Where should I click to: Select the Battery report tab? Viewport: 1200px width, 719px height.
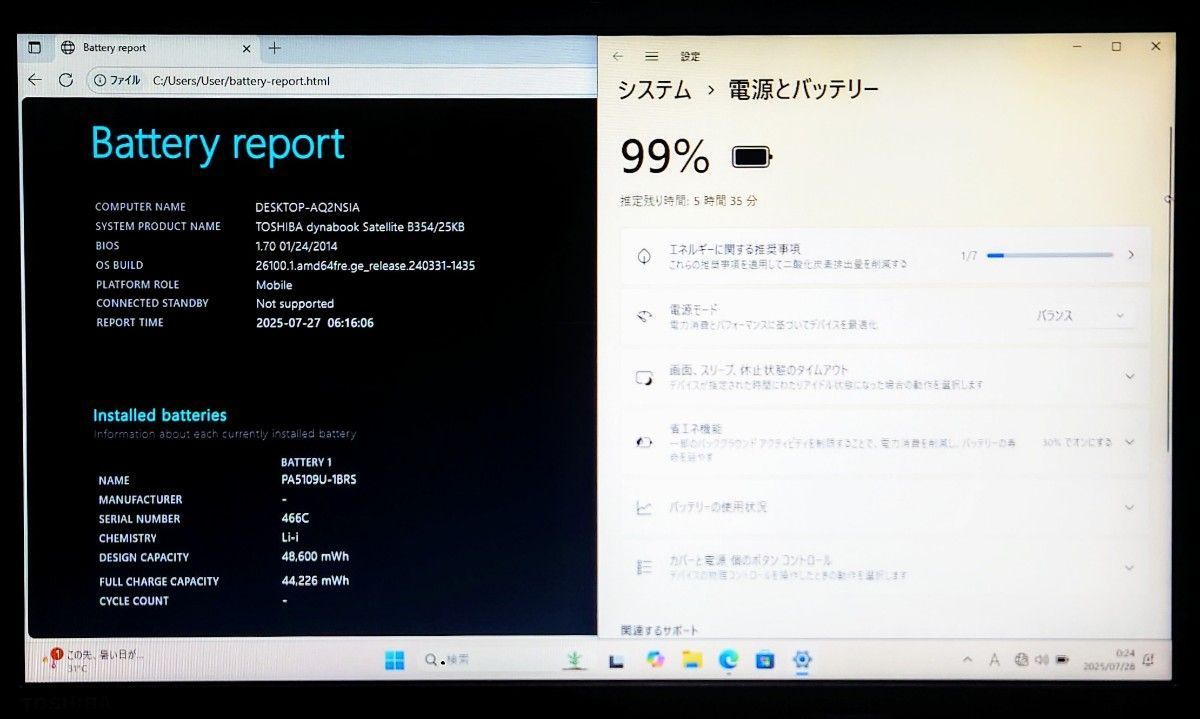click(x=155, y=47)
